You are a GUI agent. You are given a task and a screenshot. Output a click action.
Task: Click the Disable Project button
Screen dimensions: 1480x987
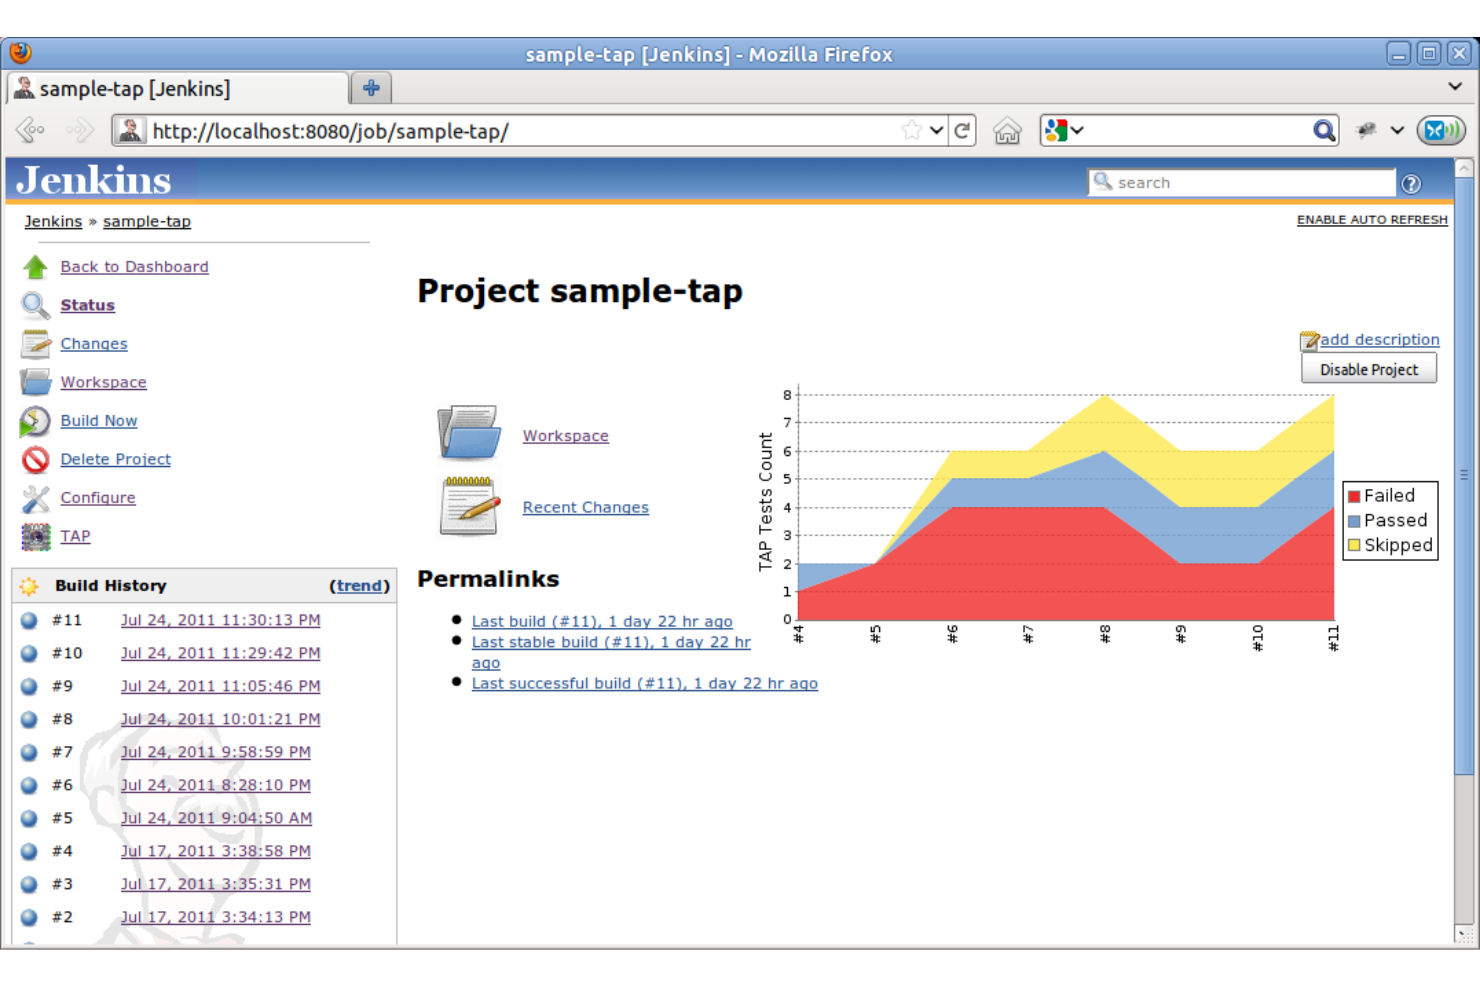(x=1368, y=369)
